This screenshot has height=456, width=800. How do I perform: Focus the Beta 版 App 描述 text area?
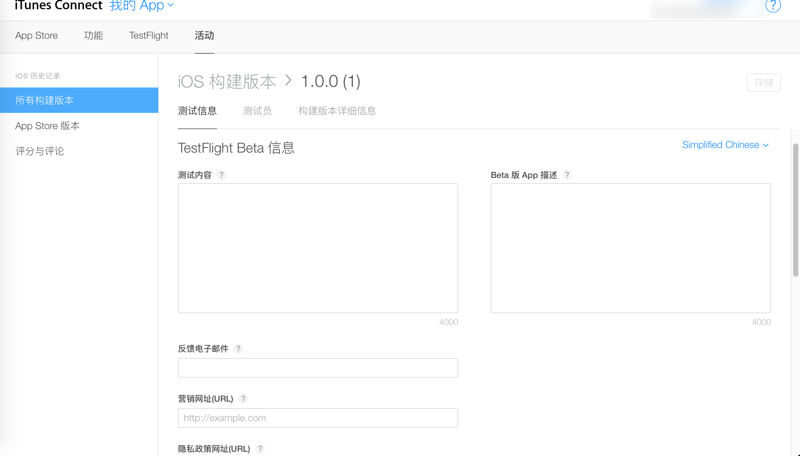(631, 248)
